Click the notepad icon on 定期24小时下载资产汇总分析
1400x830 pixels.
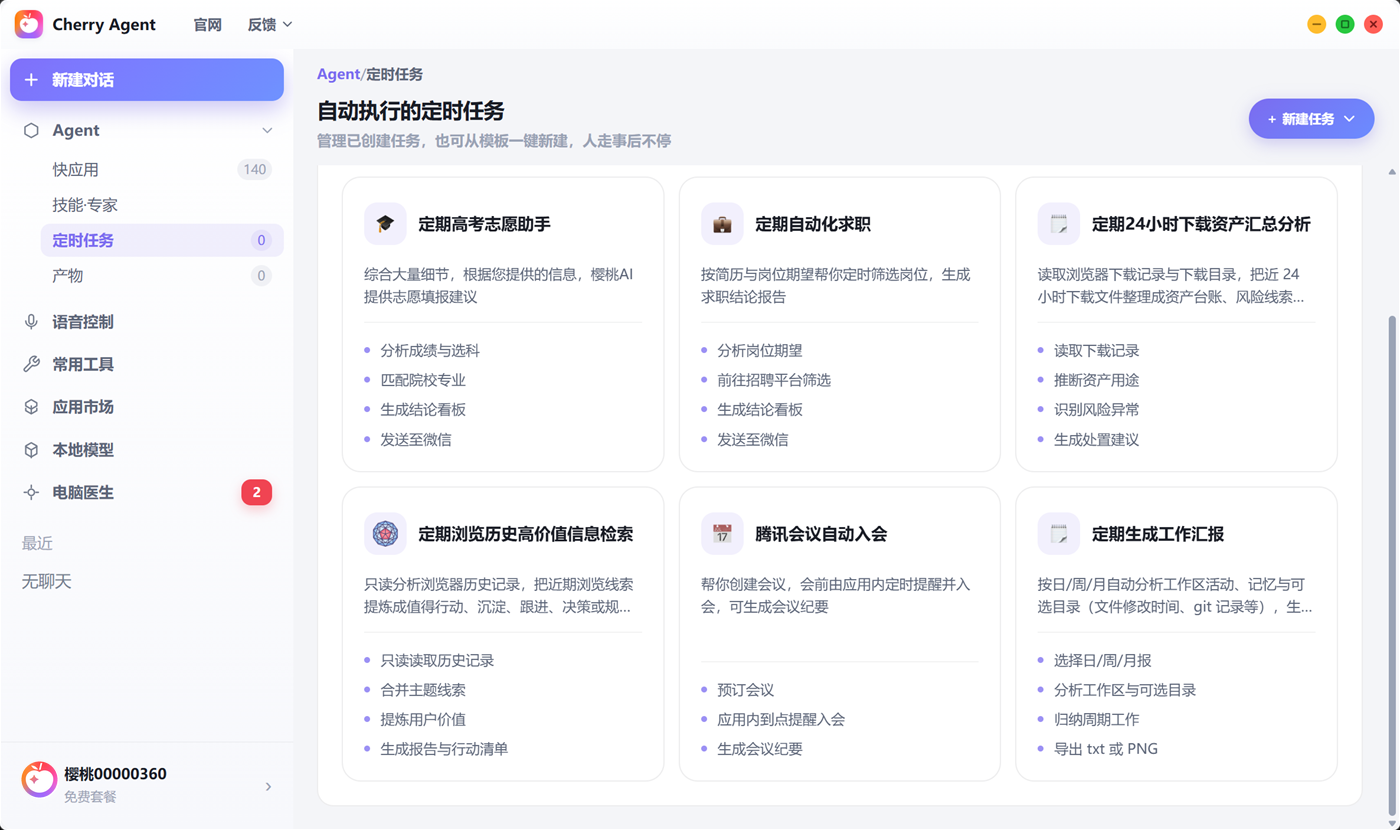(1058, 224)
